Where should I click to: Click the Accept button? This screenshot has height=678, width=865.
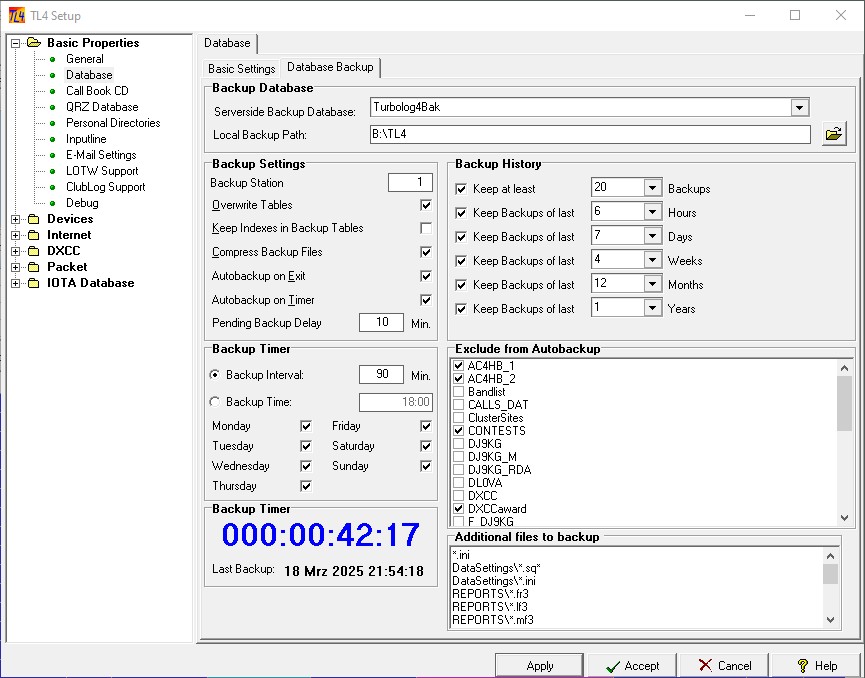pos(632,666)
